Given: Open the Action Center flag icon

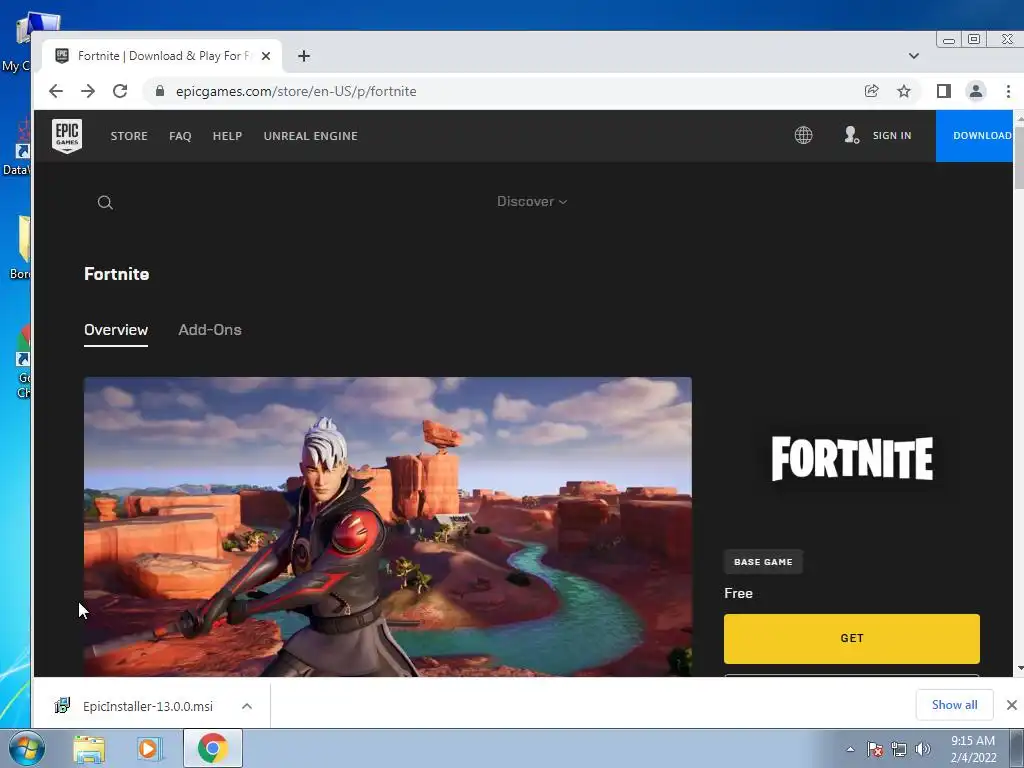Looking at the screenshot, I should point(875,750).
